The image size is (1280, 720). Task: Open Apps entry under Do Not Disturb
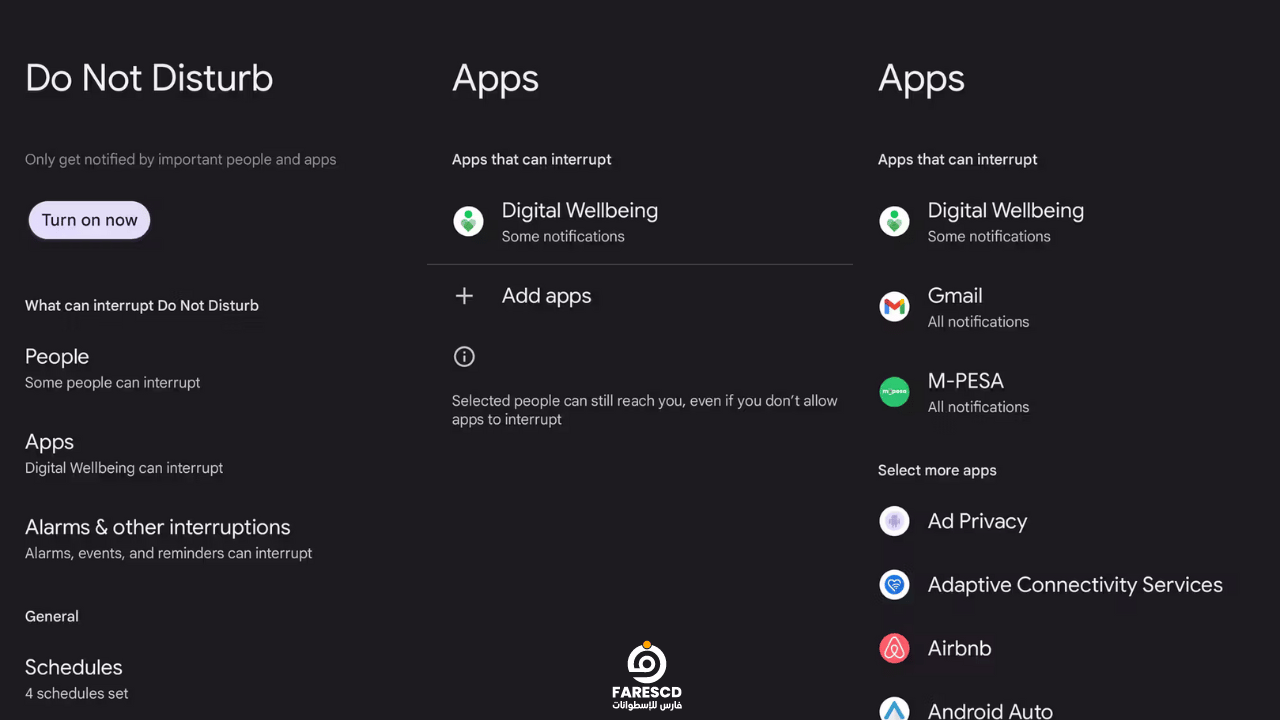213,453
